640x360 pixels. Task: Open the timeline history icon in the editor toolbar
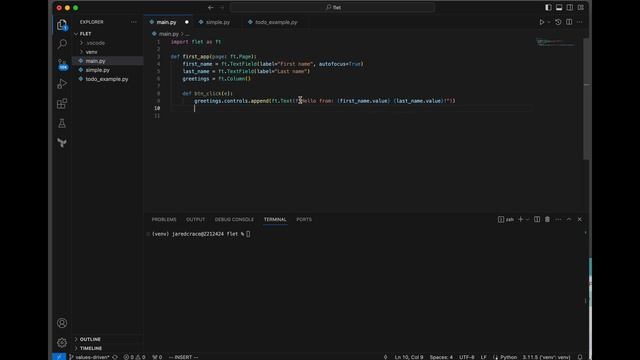coord(558,22)
